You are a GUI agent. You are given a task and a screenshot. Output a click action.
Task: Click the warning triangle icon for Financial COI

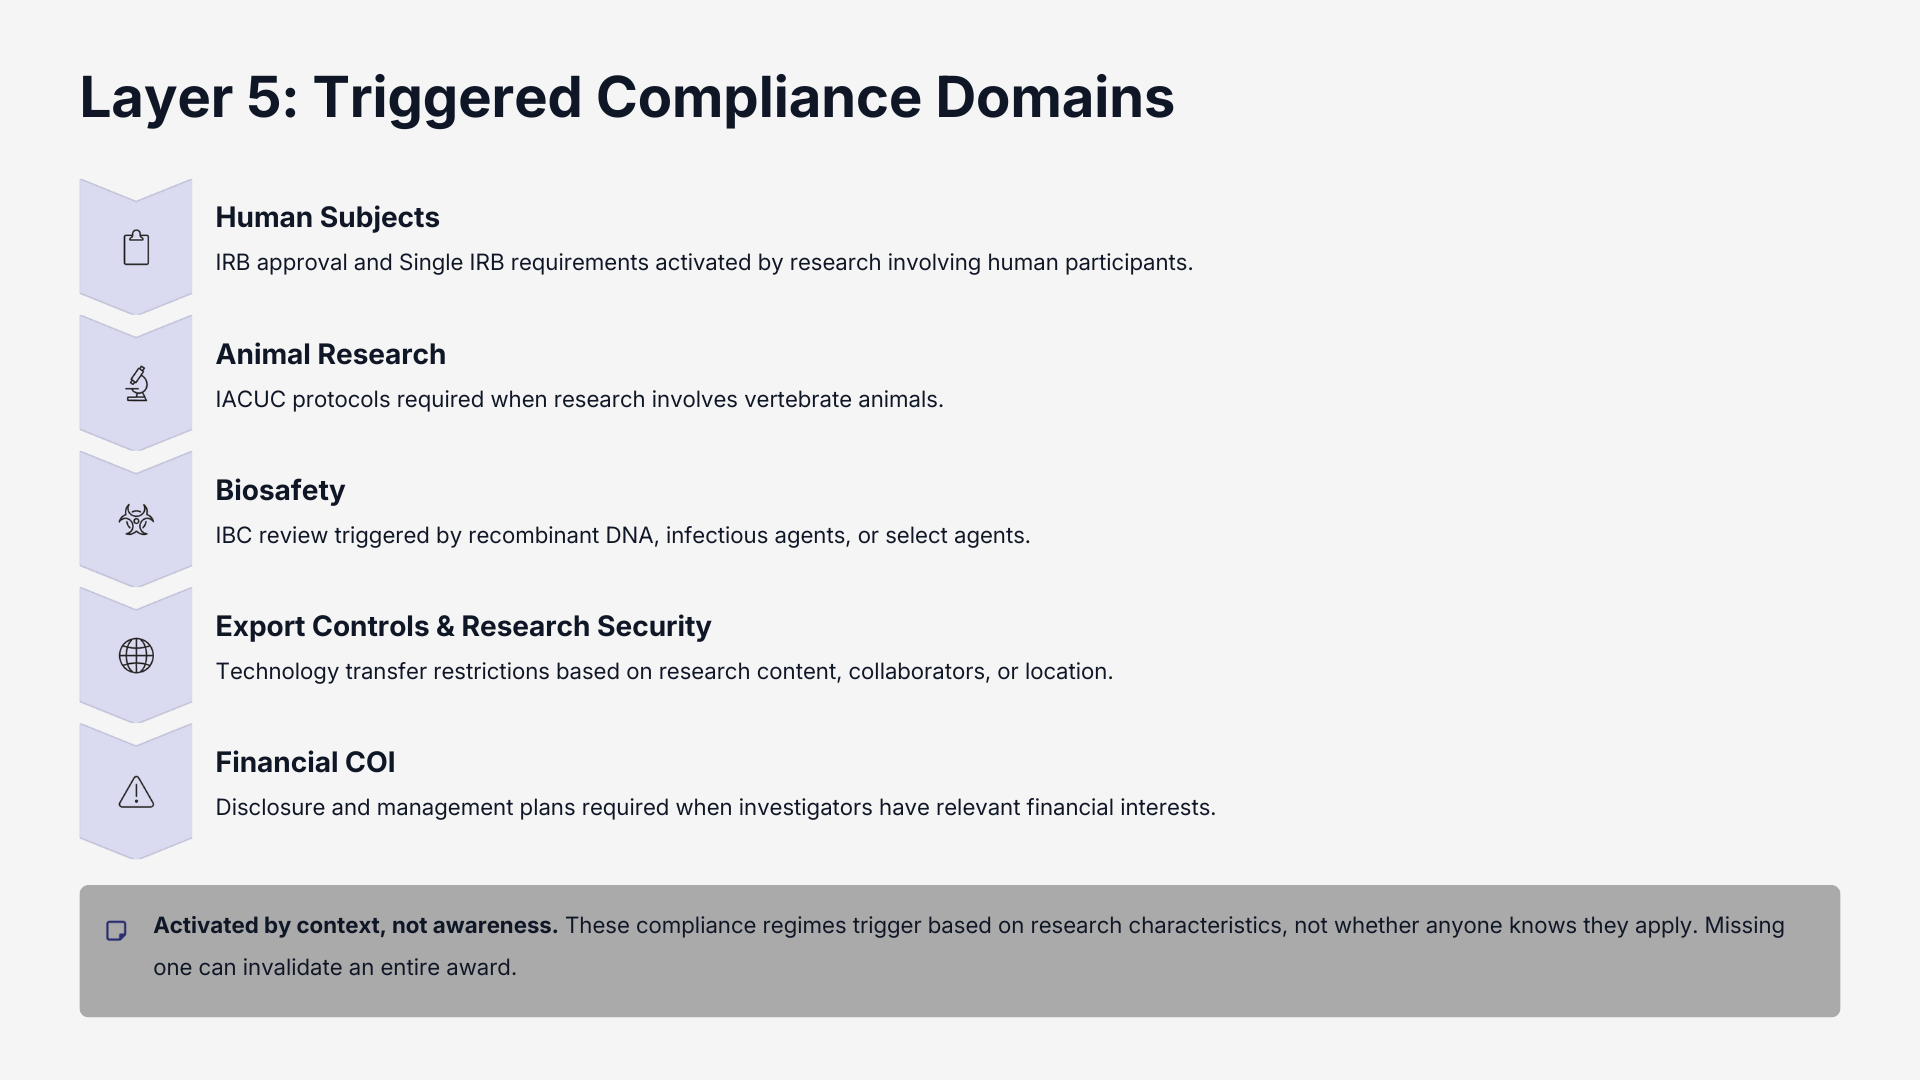pyautogui.click(x=136, y=792)
